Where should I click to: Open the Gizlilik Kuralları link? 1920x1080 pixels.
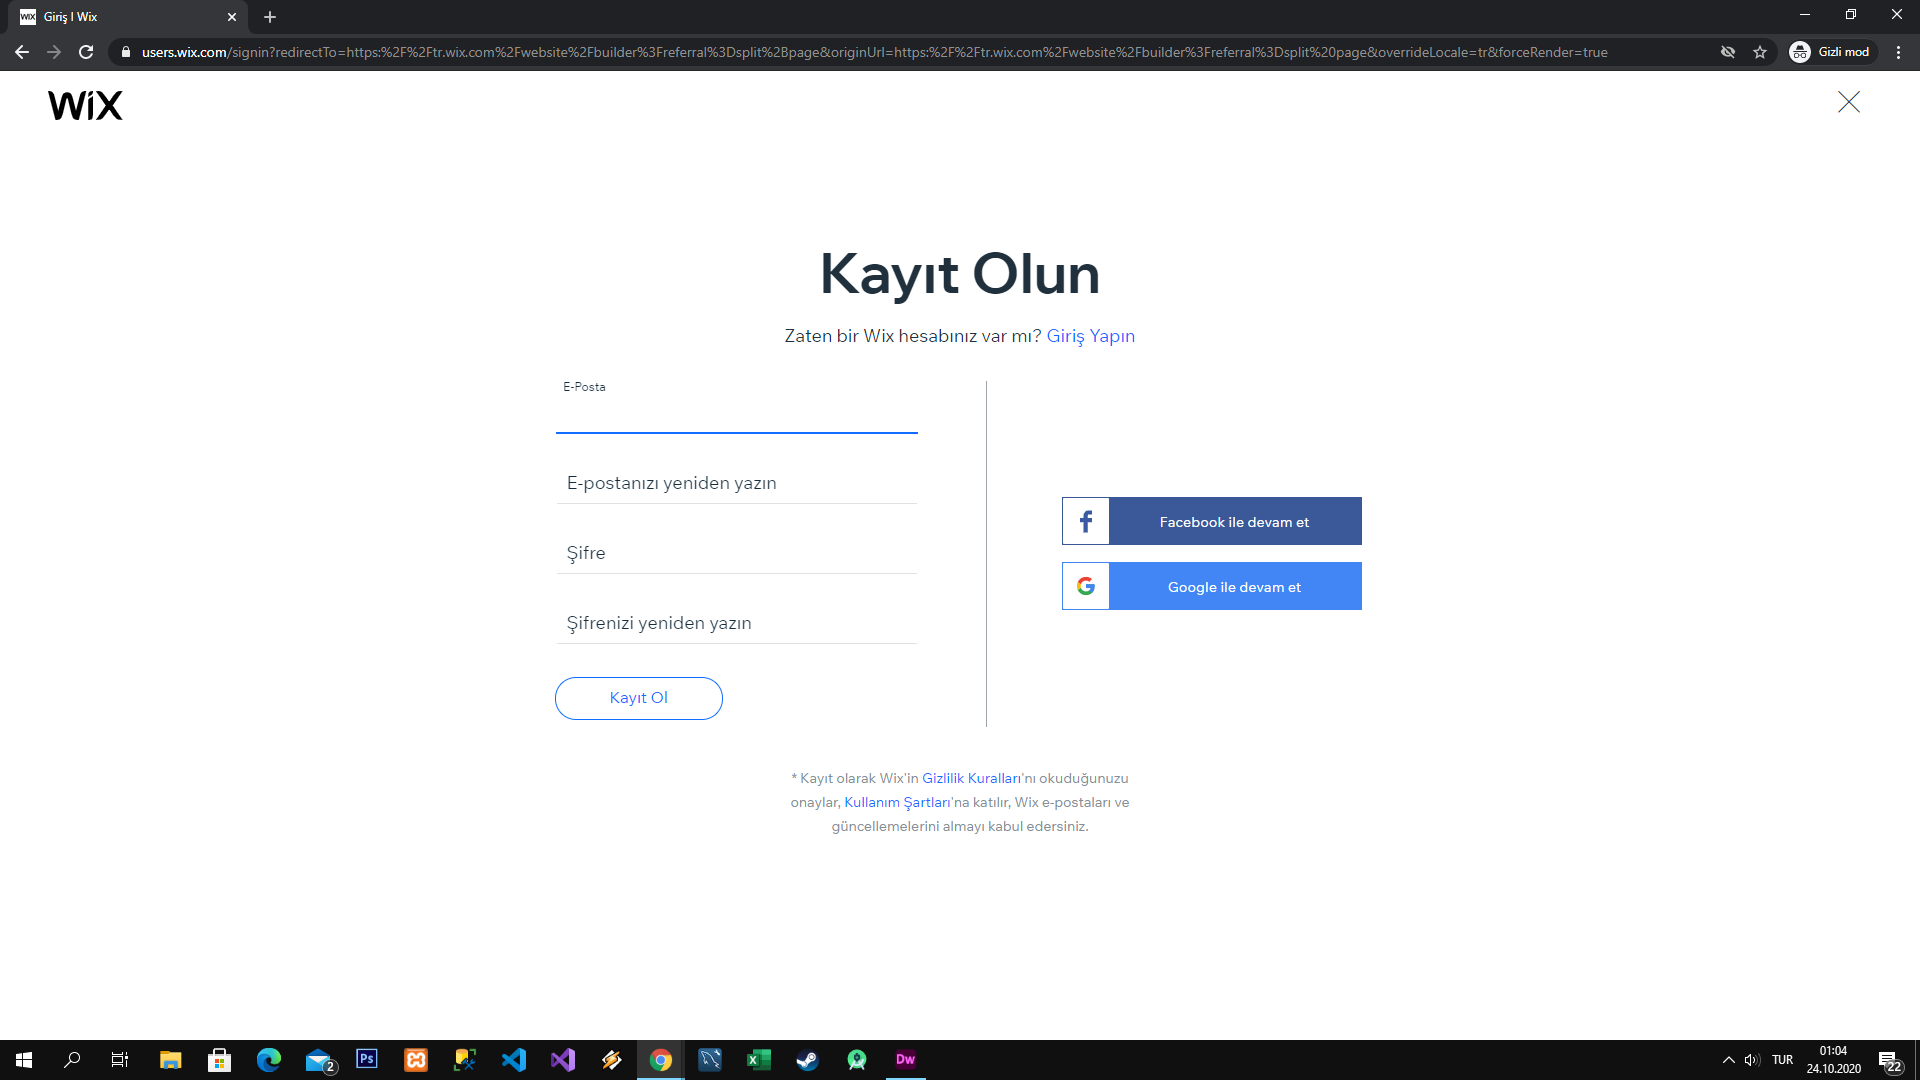971,778
